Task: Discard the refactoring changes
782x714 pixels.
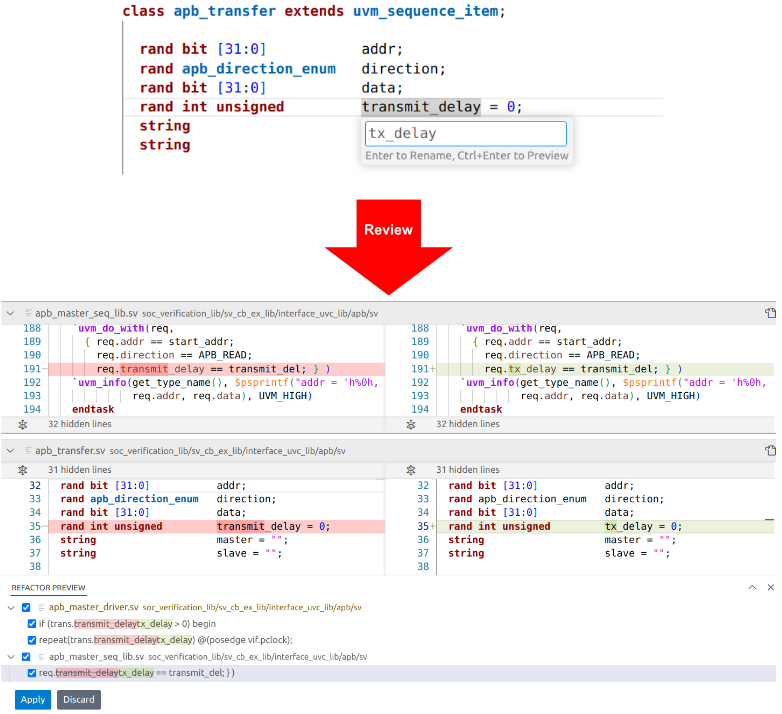Action: coord(79,699)
